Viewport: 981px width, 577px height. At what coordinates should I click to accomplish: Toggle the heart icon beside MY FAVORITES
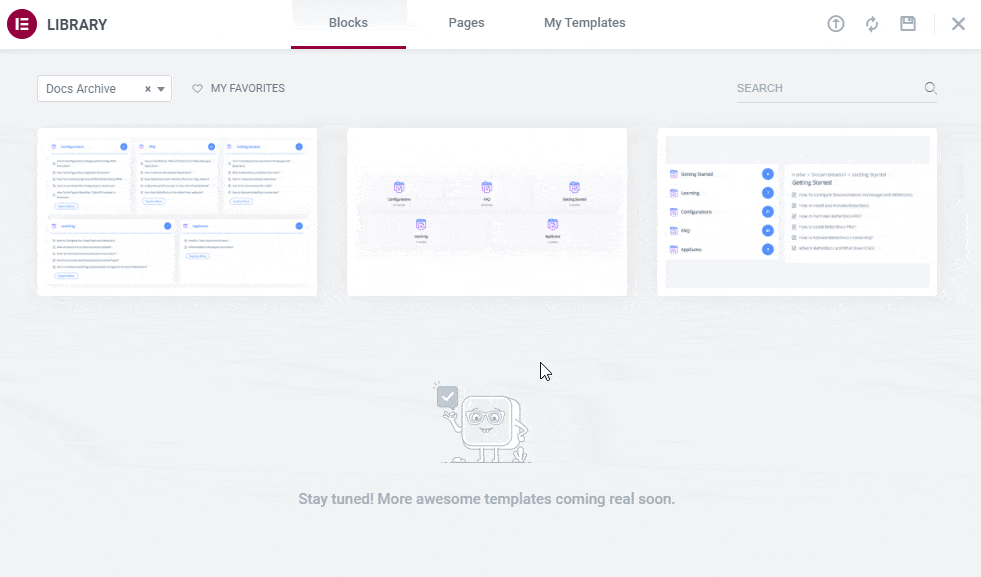pyautogui.click(x=197, y=88)
